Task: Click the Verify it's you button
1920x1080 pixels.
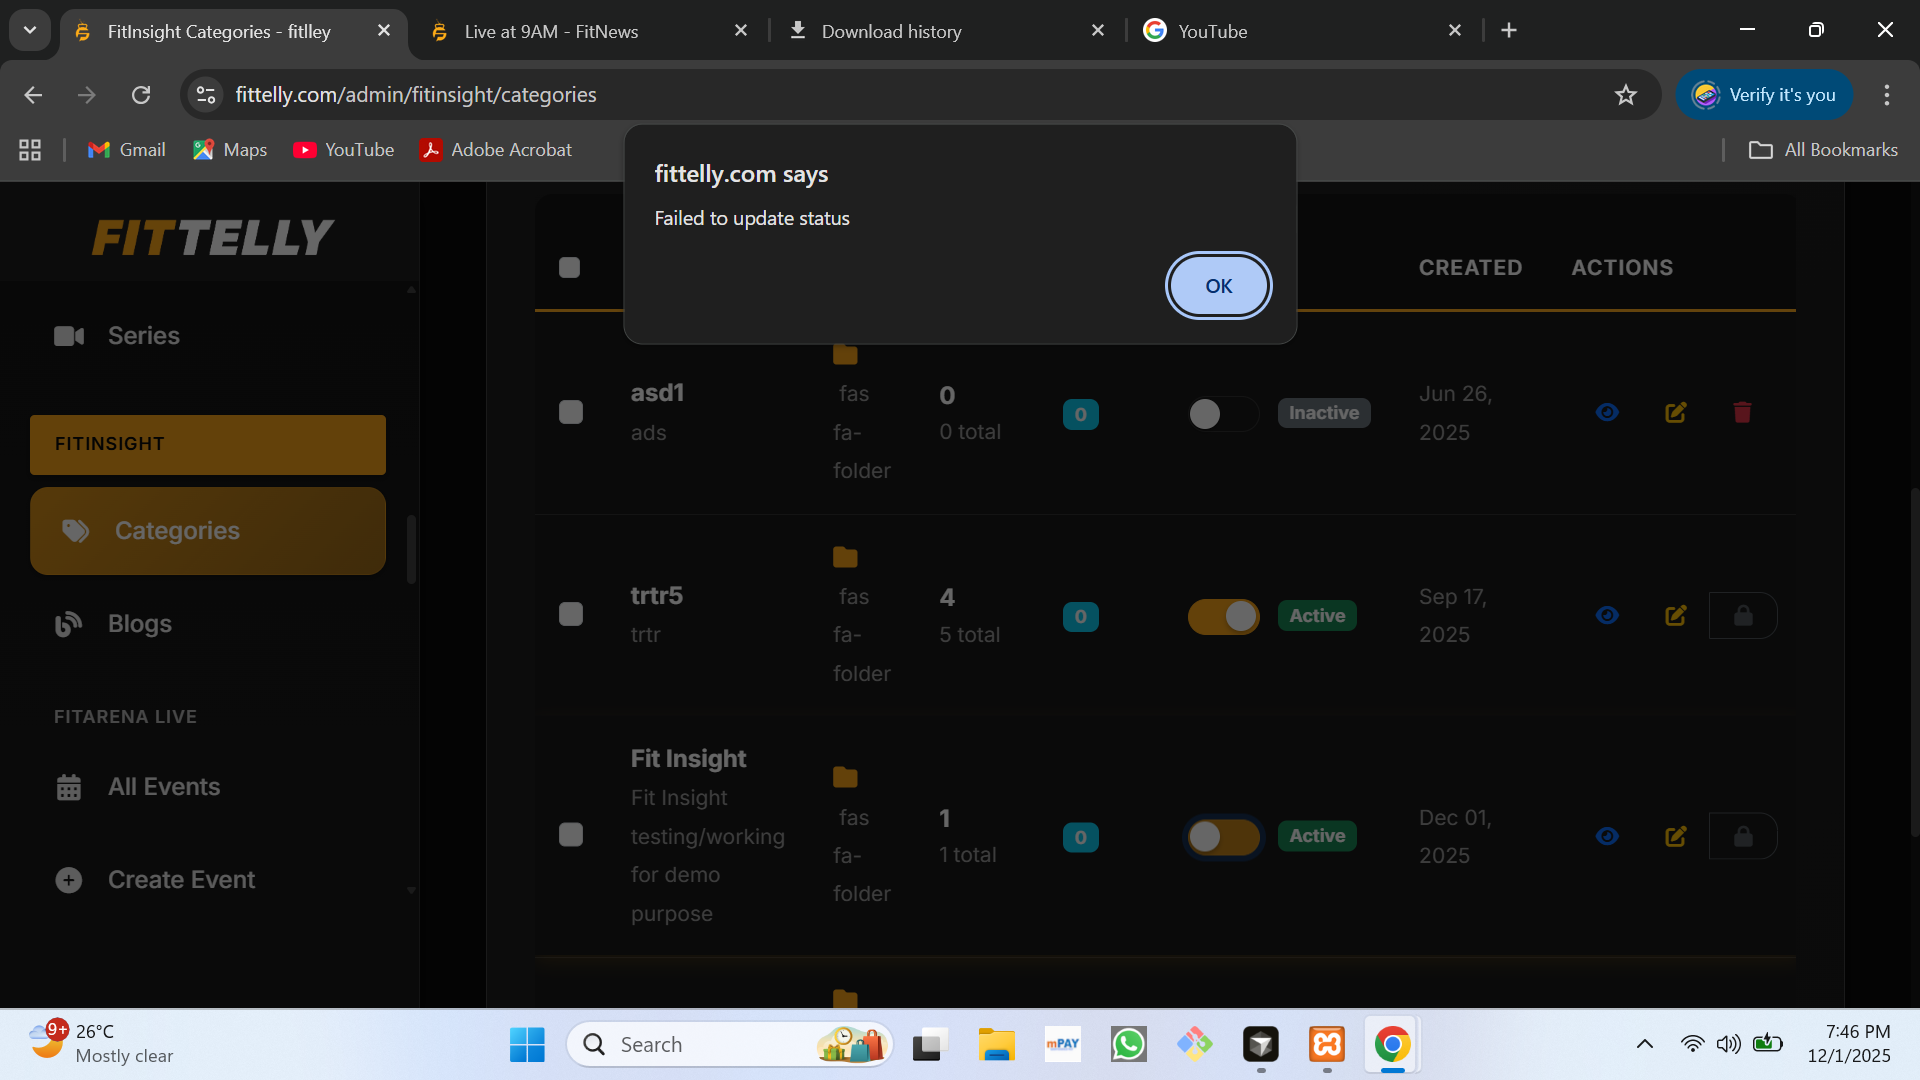Action: tap(1764, 95)
